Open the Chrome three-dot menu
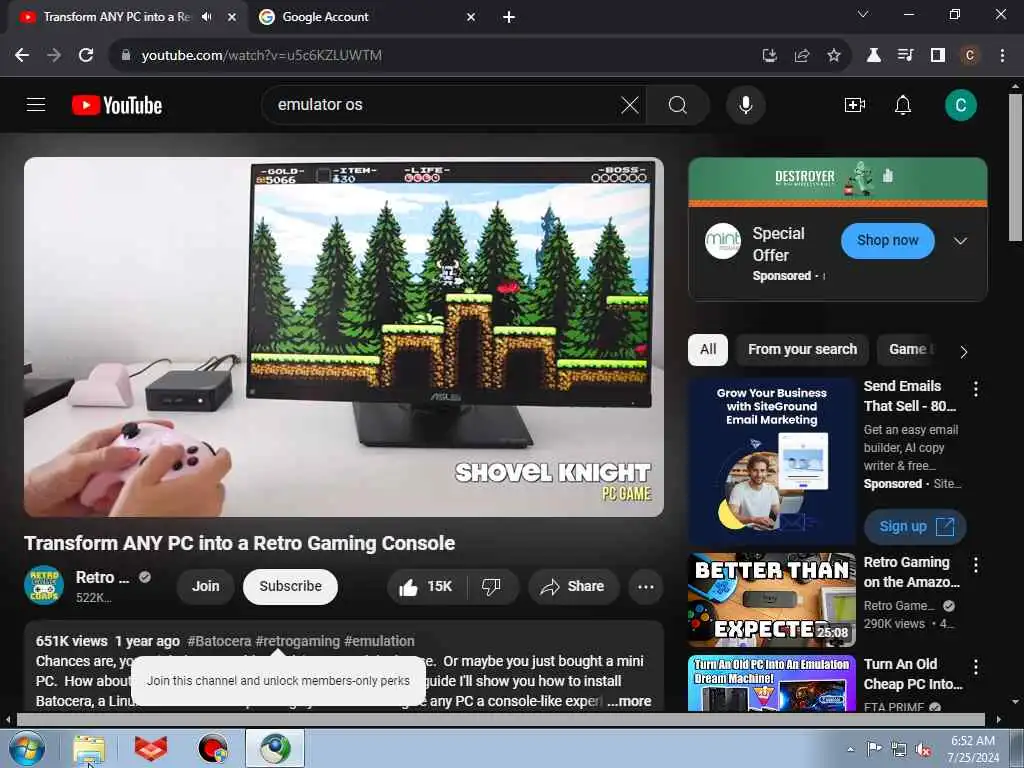This screenshot has width=1024, height=768. pyautogui.click(x=1002, y=56)
